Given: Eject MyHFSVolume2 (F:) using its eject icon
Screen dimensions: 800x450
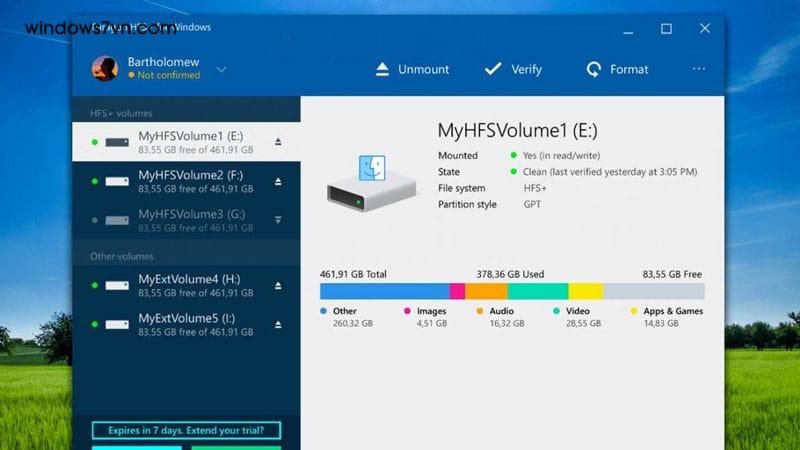Looking at the screenshot, I should [278, 182].
